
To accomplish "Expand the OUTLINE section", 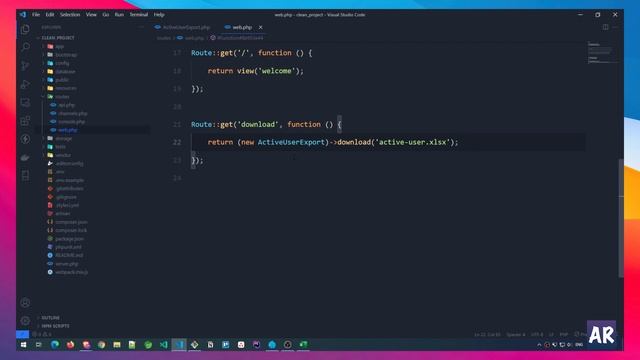I will 51,318.
